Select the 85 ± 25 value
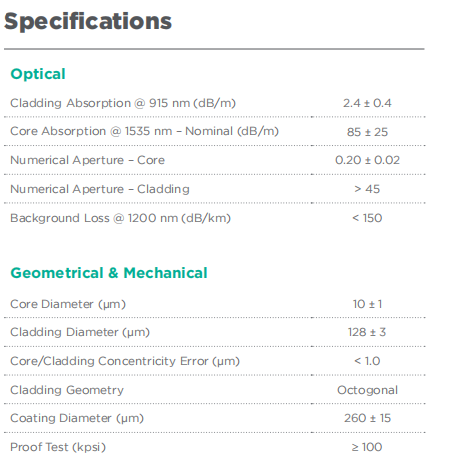Image resolution: width=450 pixels, height=459 pixels. (x=367, y=132)
